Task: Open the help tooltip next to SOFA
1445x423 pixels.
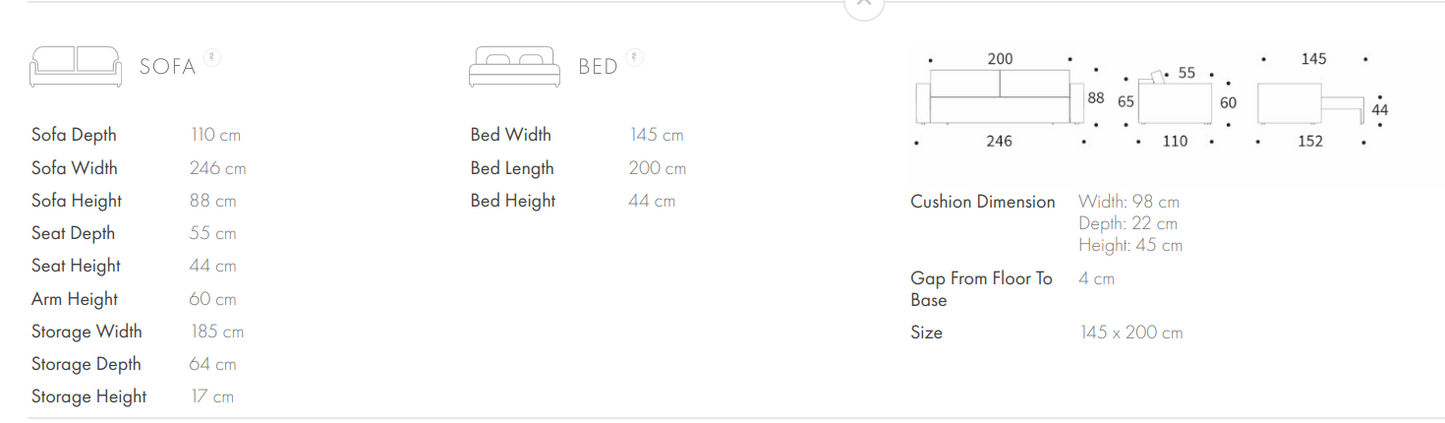Action: 211,57
